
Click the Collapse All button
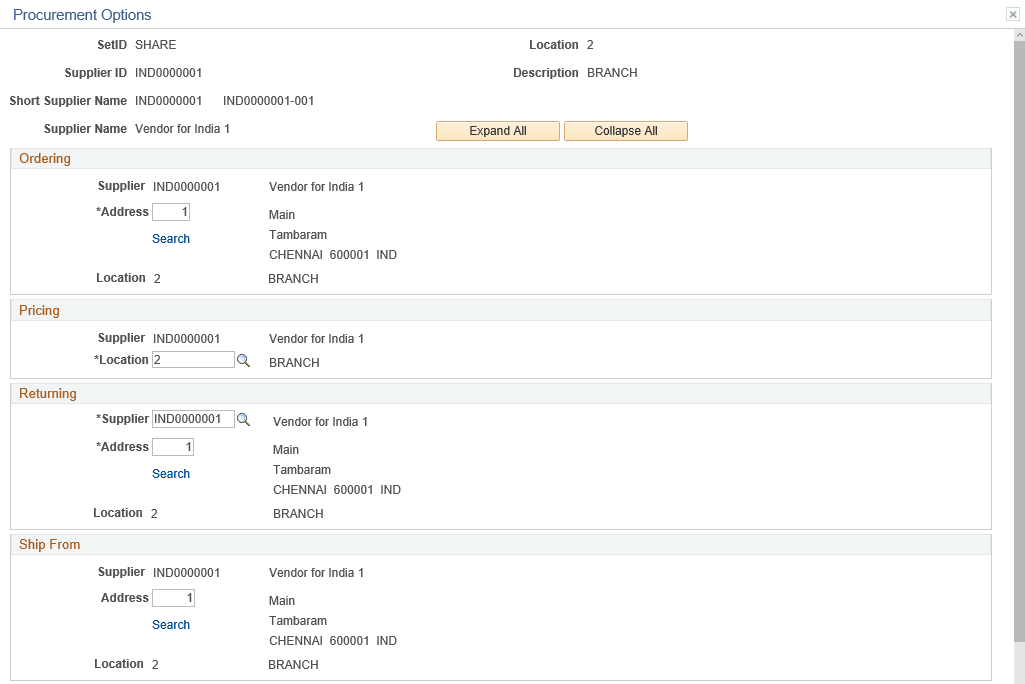click(625, 130)
